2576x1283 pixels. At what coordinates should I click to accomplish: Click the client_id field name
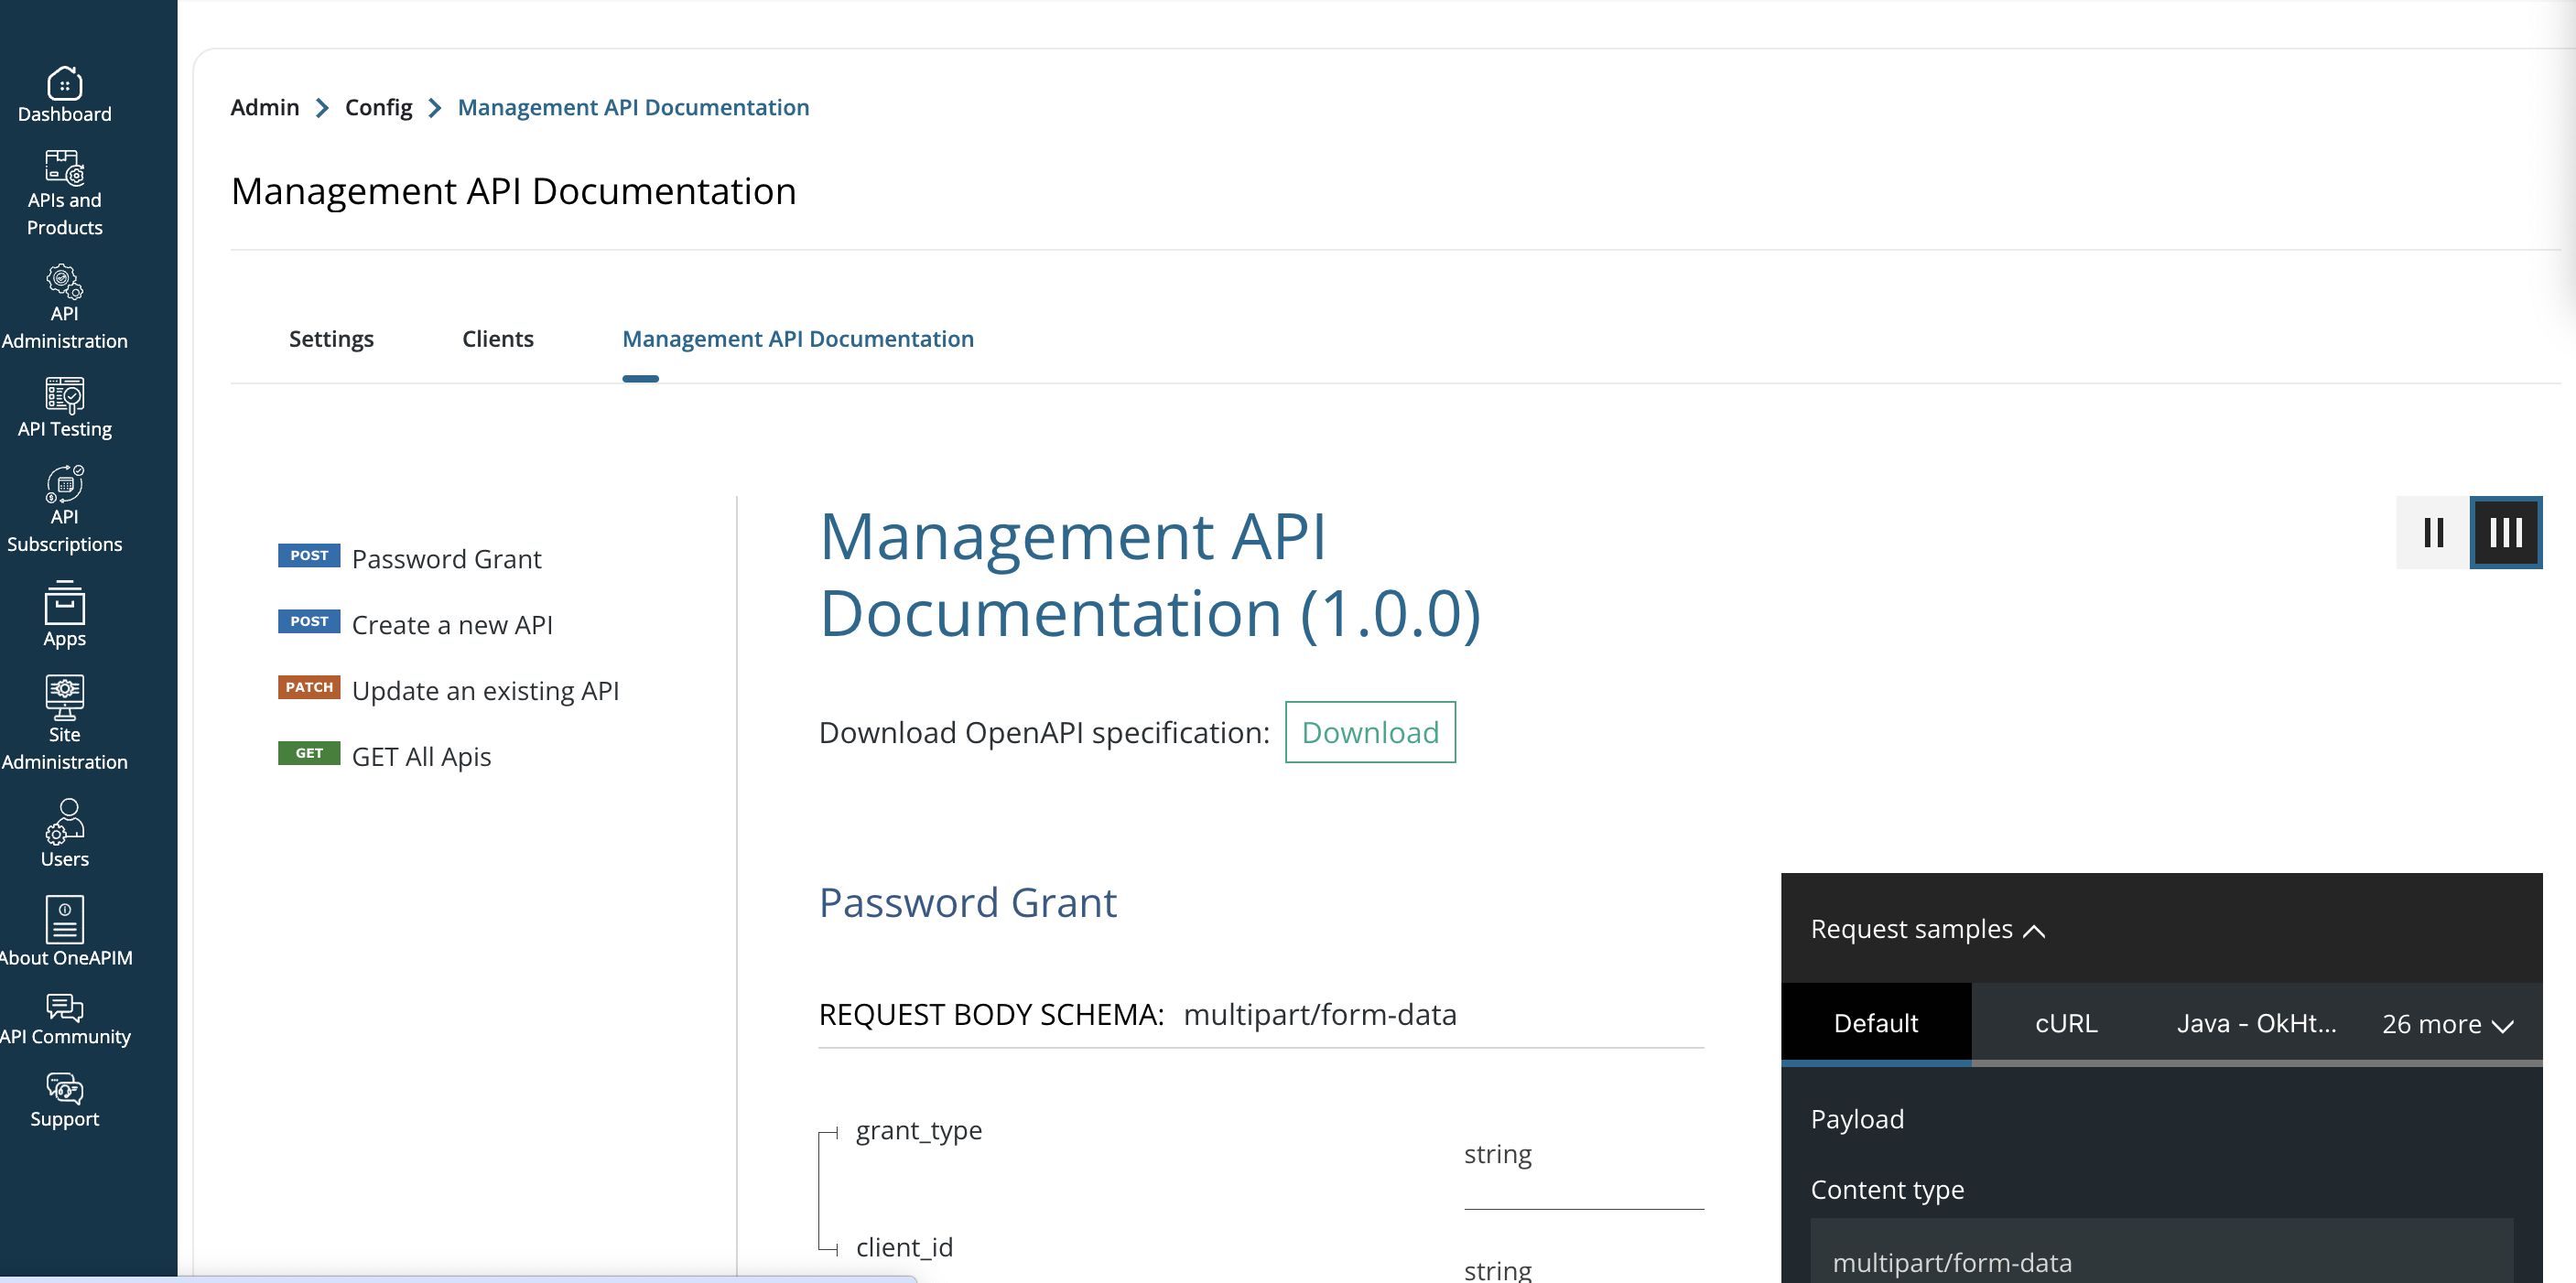[904, 1247]
